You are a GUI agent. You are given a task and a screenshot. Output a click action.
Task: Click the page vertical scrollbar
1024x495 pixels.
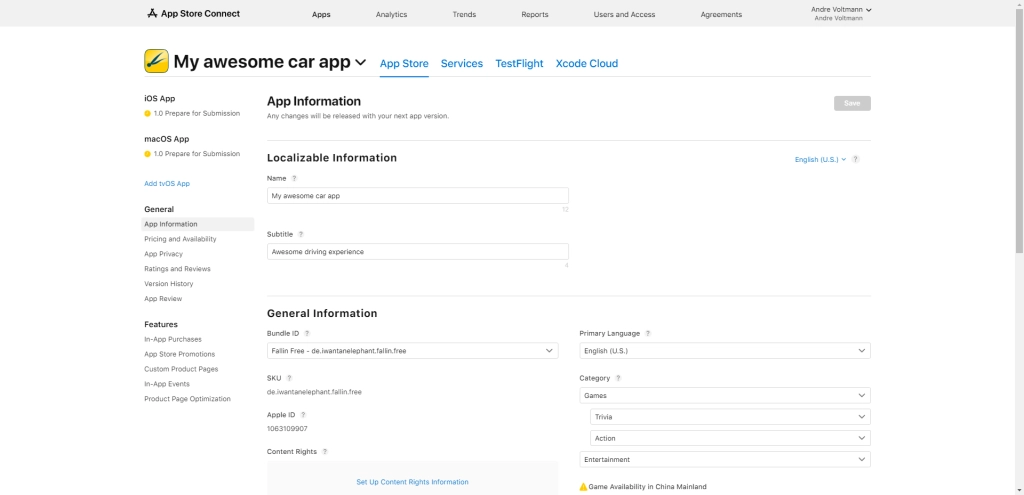[1019, 131]
